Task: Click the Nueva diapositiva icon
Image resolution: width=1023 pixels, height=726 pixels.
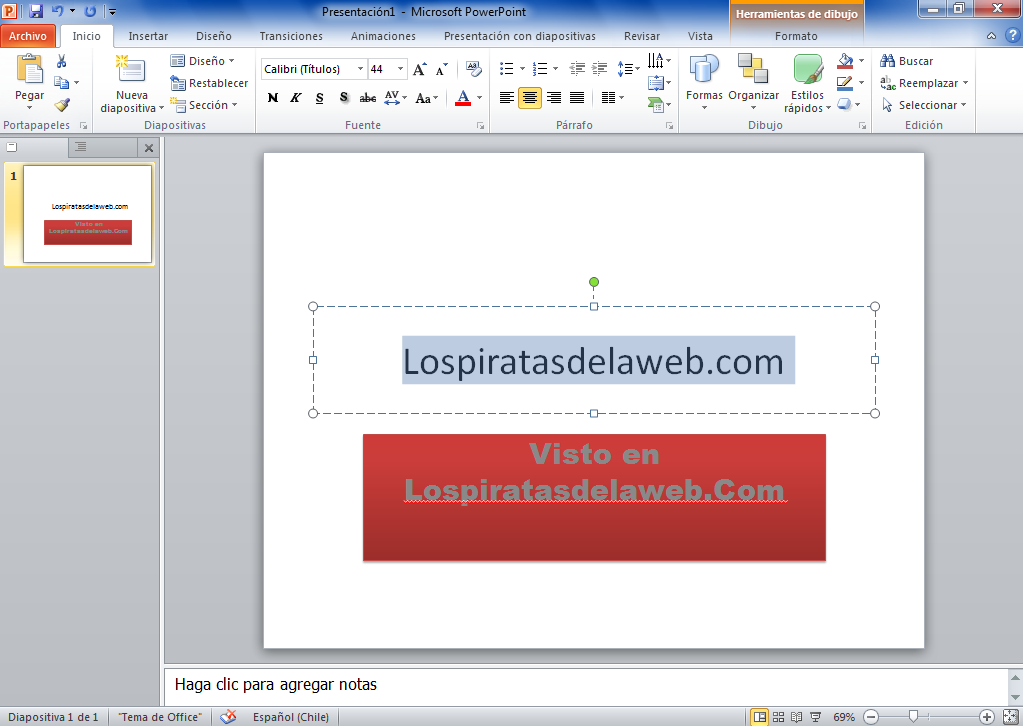Action: click(x=130, y=71)
